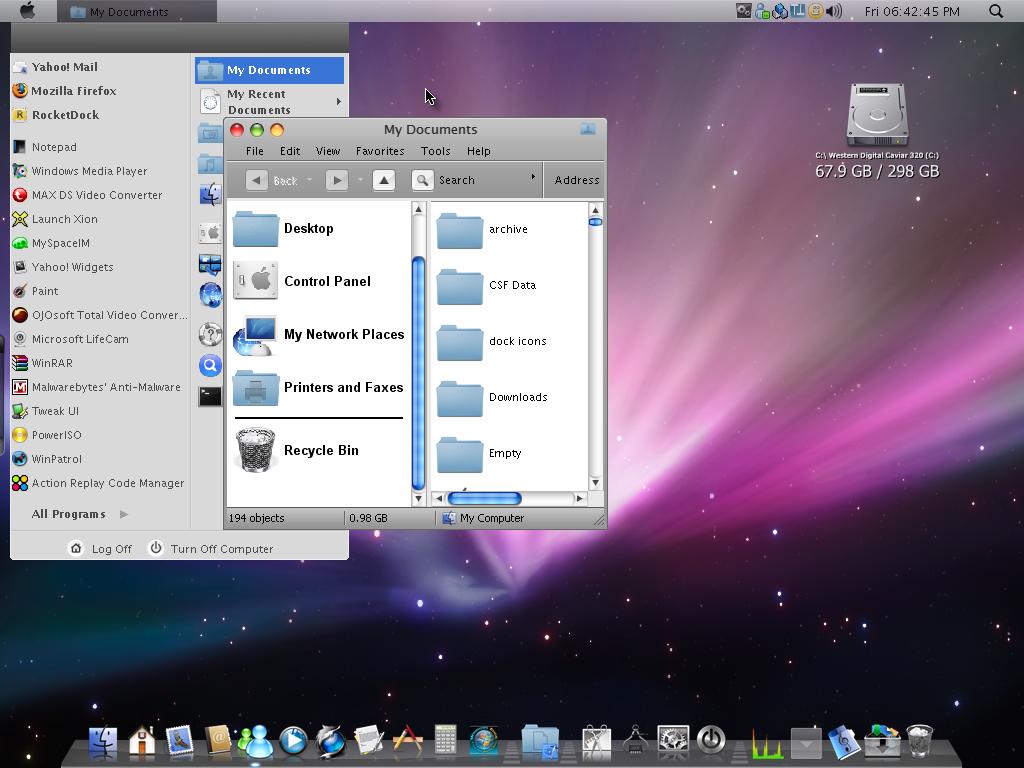This screenshot has width=1024, height=768.
Task: Open the archive folder
Action: 482,230
